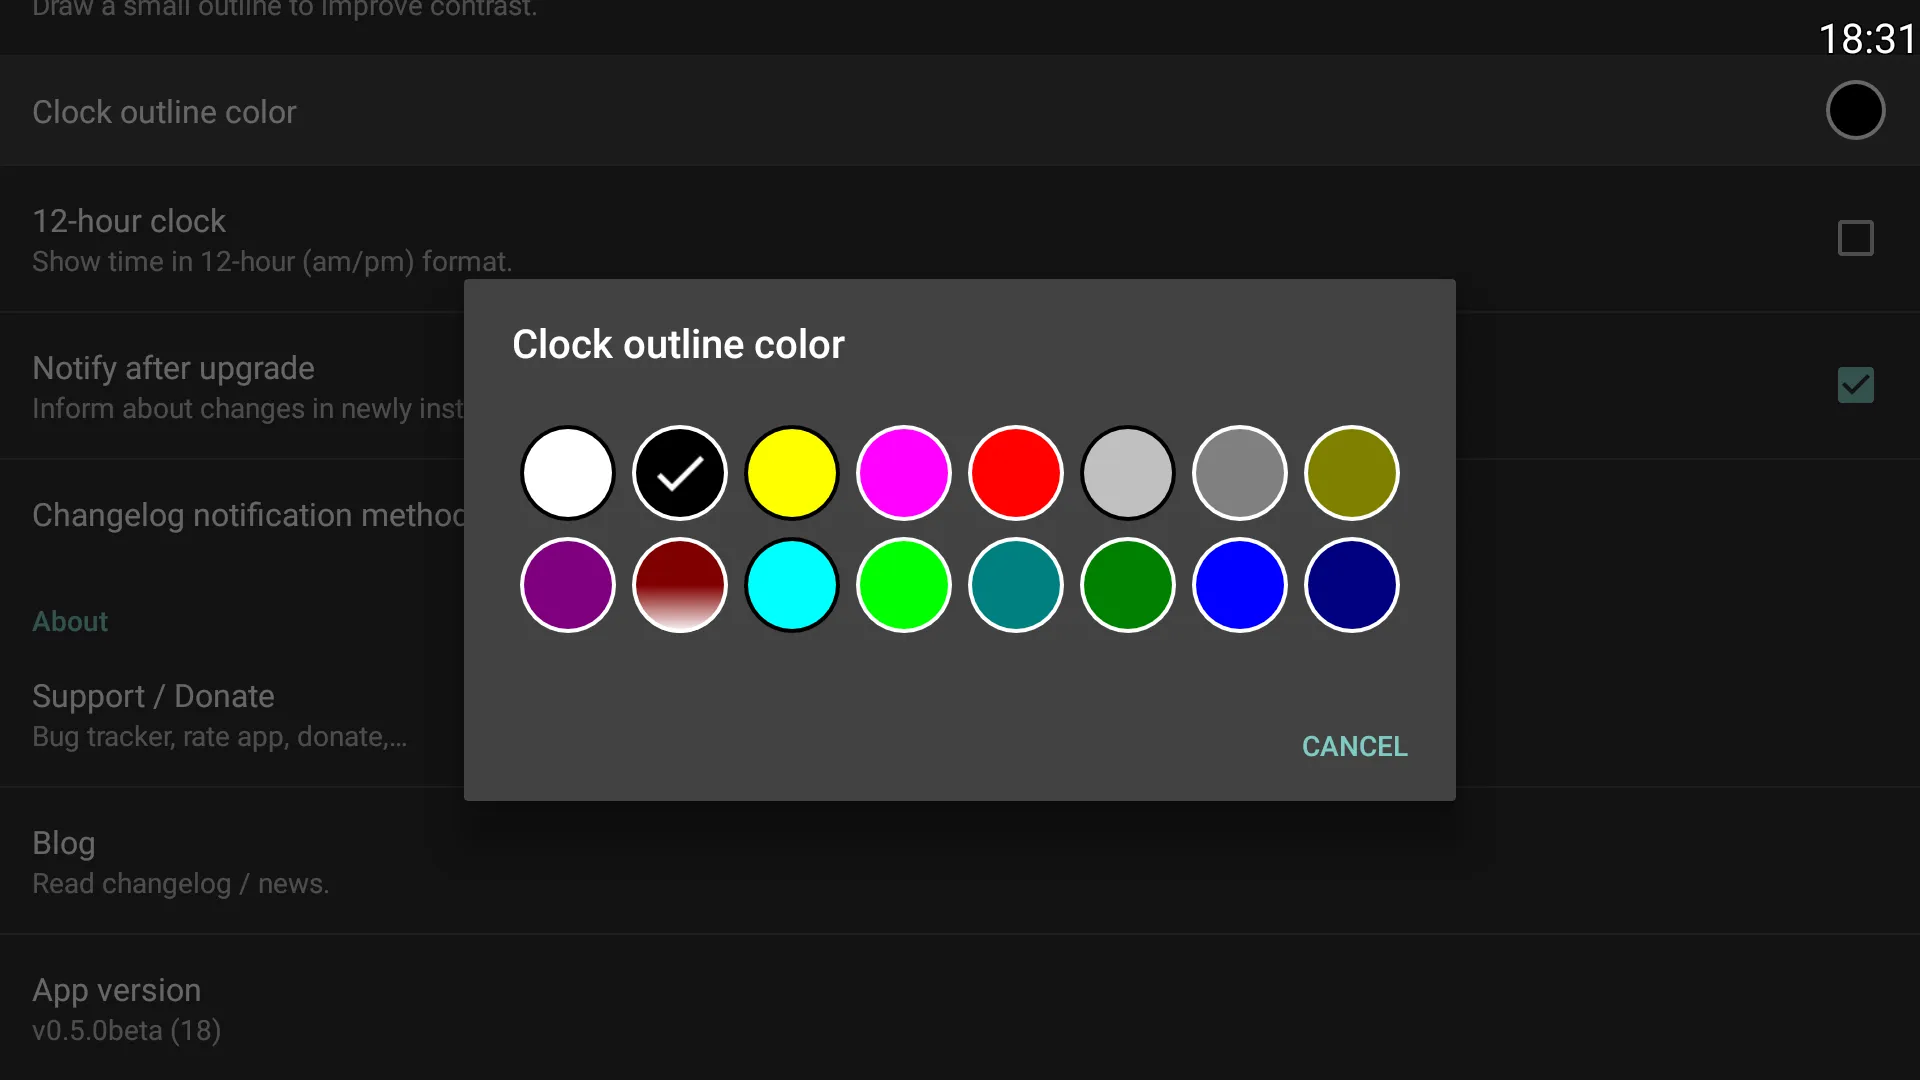Viewport: 1920px width, 1080px height.
Task: Select the teal color option
Action: 1015,584
